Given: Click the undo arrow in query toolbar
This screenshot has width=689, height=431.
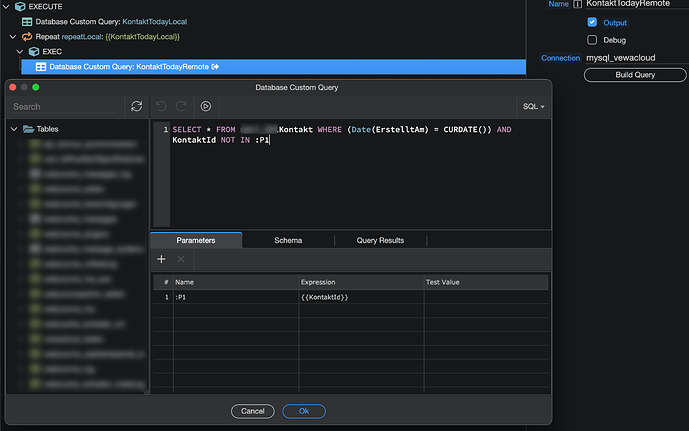Looking at the screenshot, I should 161,106.
